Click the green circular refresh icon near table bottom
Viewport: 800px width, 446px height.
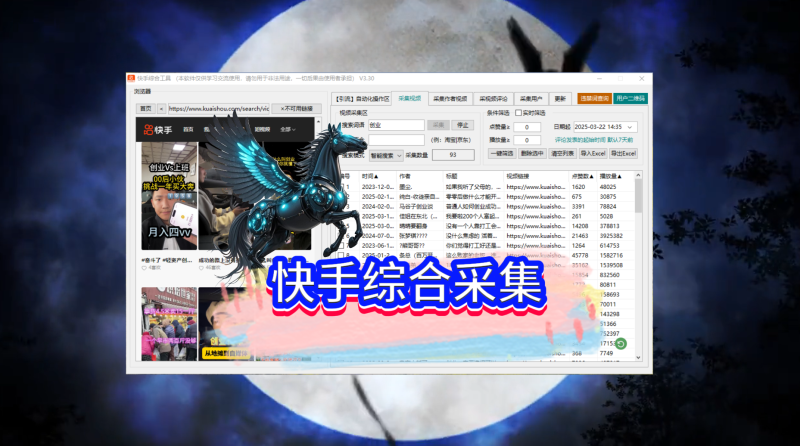coord(620,343)
